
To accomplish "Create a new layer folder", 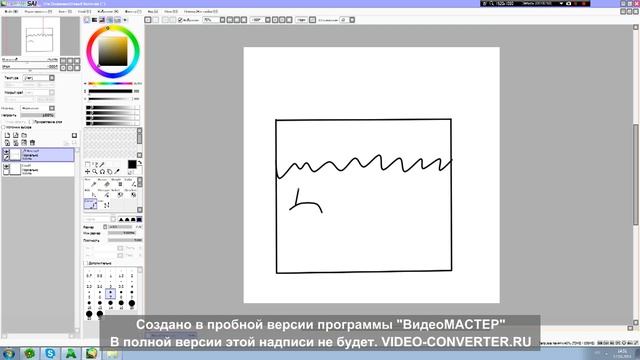I will click(24, 135).
